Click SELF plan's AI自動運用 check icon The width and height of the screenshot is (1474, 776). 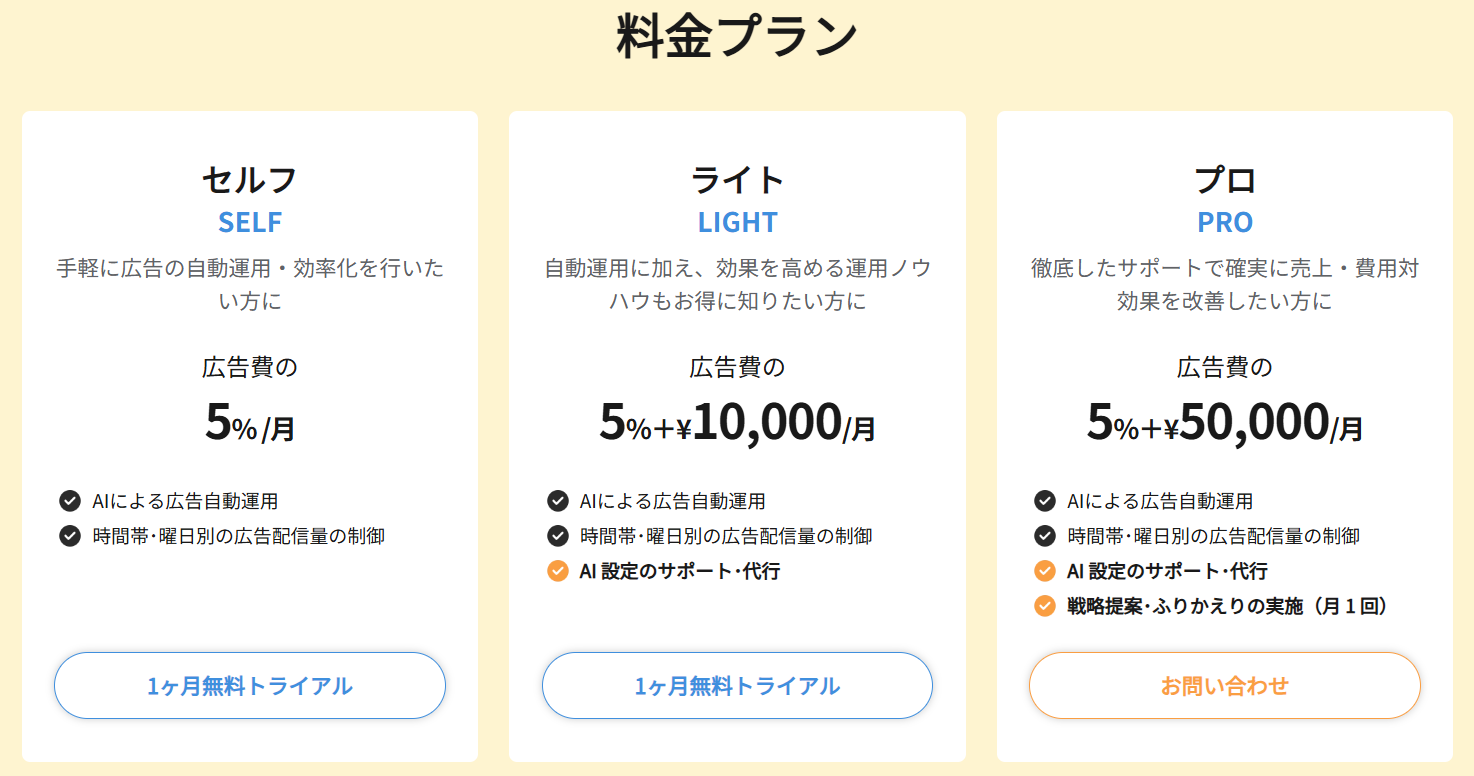point(70,501)
